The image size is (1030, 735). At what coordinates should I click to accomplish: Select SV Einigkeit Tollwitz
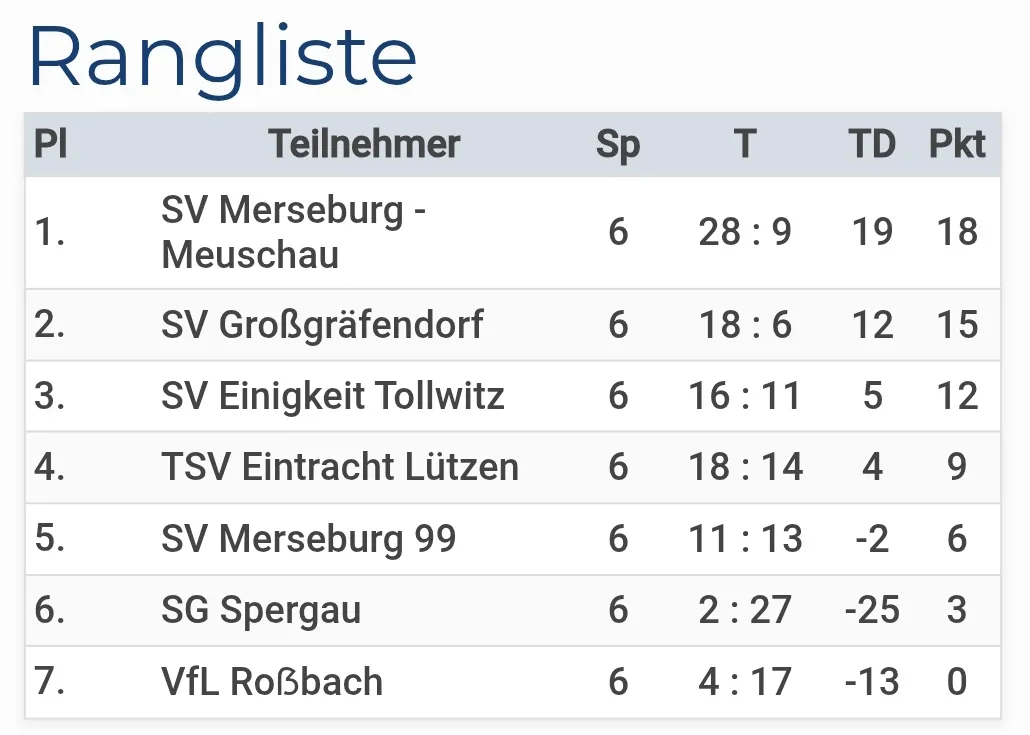[x=332, y=396]
